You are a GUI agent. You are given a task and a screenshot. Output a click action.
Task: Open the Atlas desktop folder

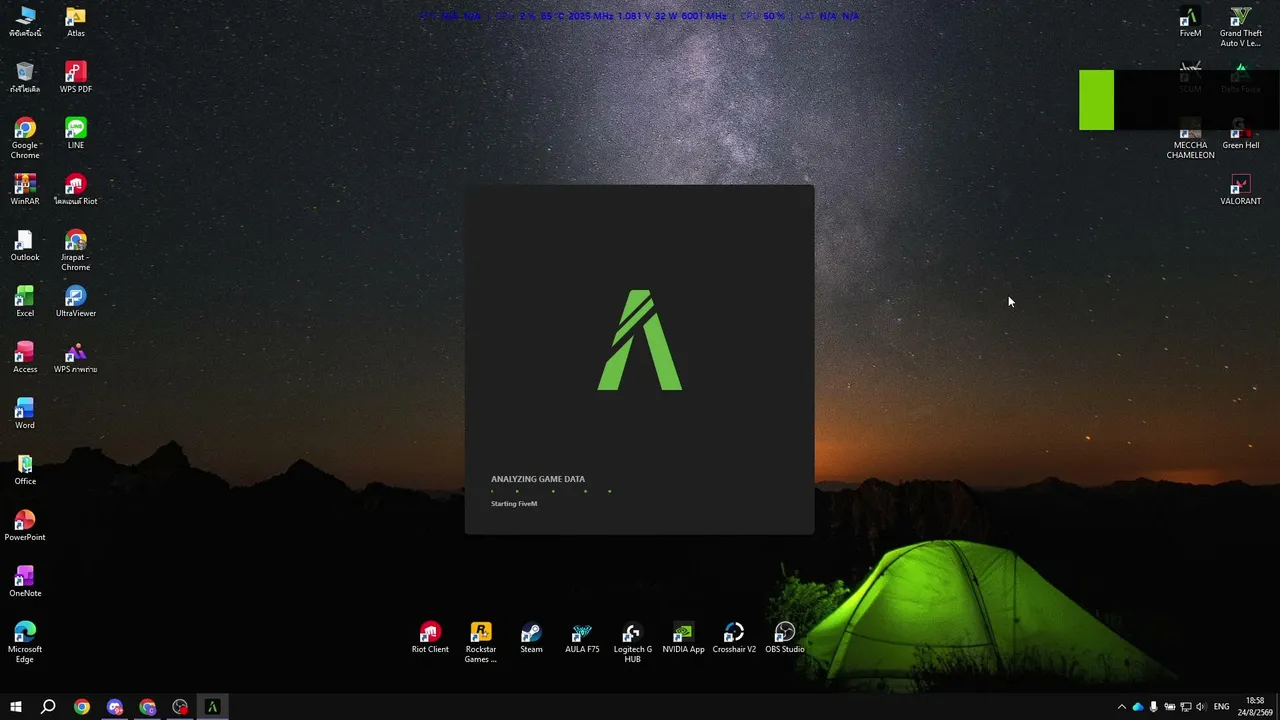pyautogui.click(x=75, y=22)
